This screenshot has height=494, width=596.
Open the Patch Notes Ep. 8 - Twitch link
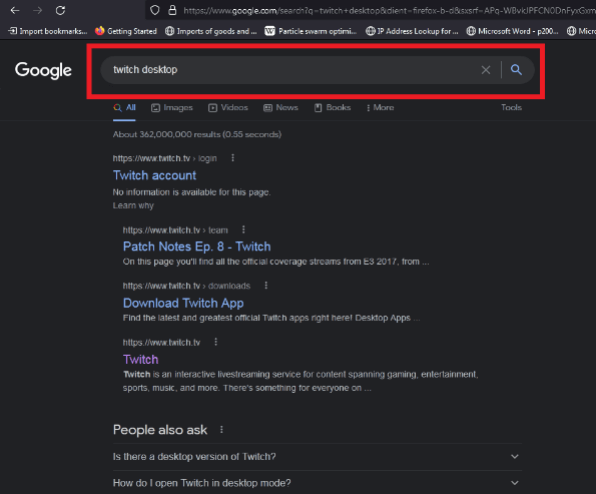[x=197, y=246]
